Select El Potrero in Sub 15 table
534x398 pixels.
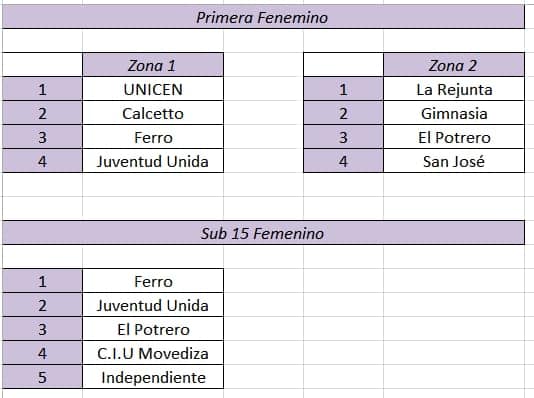(x=153, y=329)
